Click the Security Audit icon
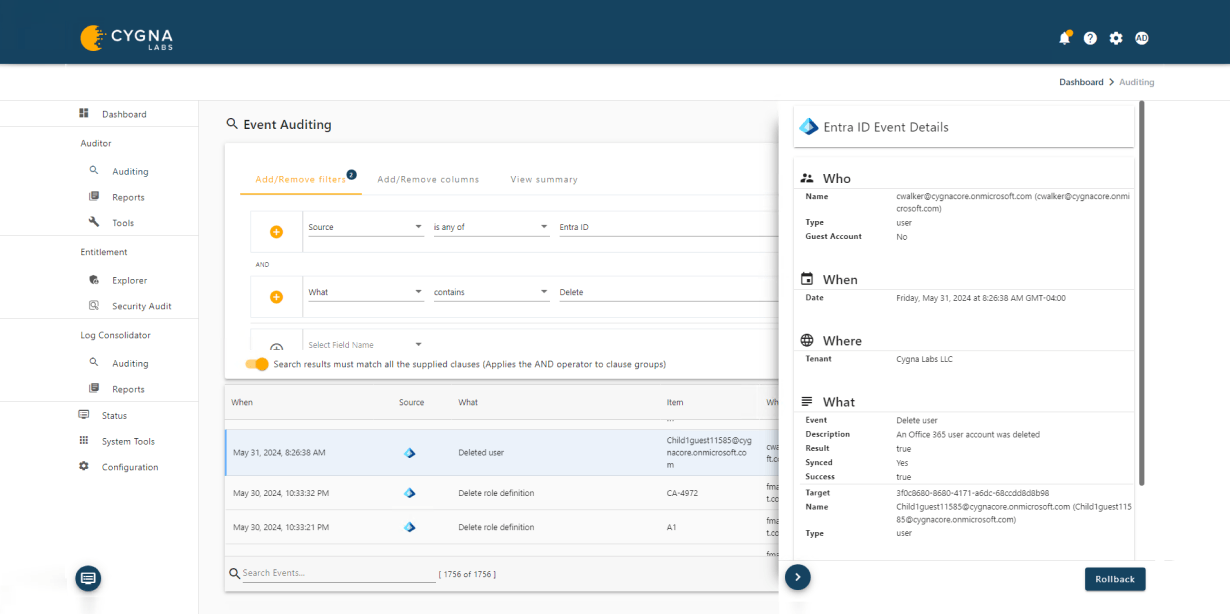Image resolution: width=1230 pixels, height=614 pixels. tap(93, 305)
